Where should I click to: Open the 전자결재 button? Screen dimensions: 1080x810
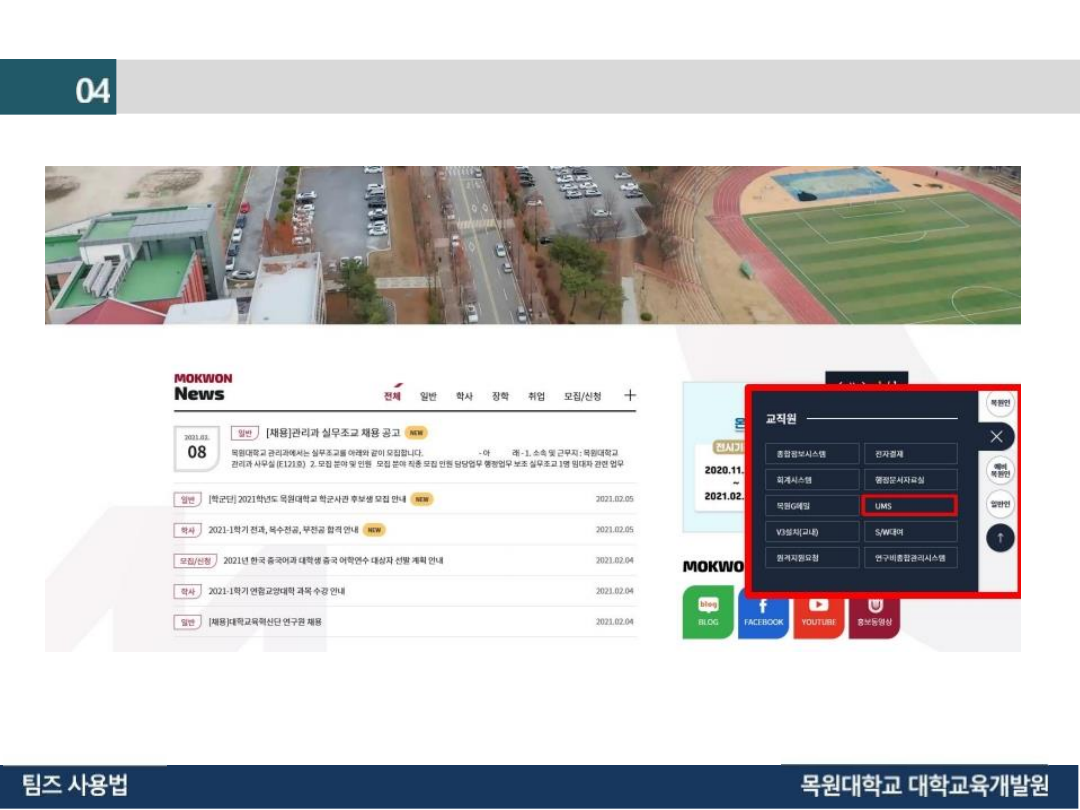tap(909, 454)
